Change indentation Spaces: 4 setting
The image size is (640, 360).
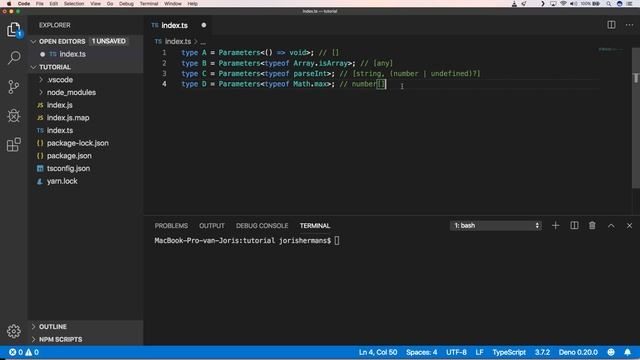pos(421,352)
